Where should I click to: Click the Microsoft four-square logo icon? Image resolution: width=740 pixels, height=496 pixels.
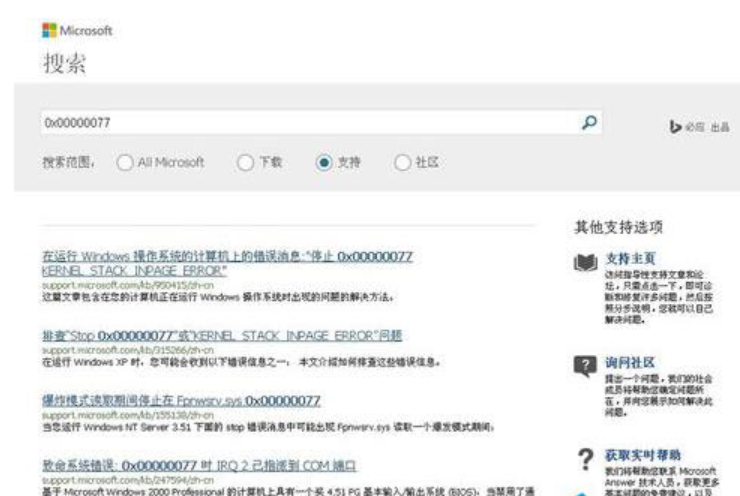[x=49, y=31]
